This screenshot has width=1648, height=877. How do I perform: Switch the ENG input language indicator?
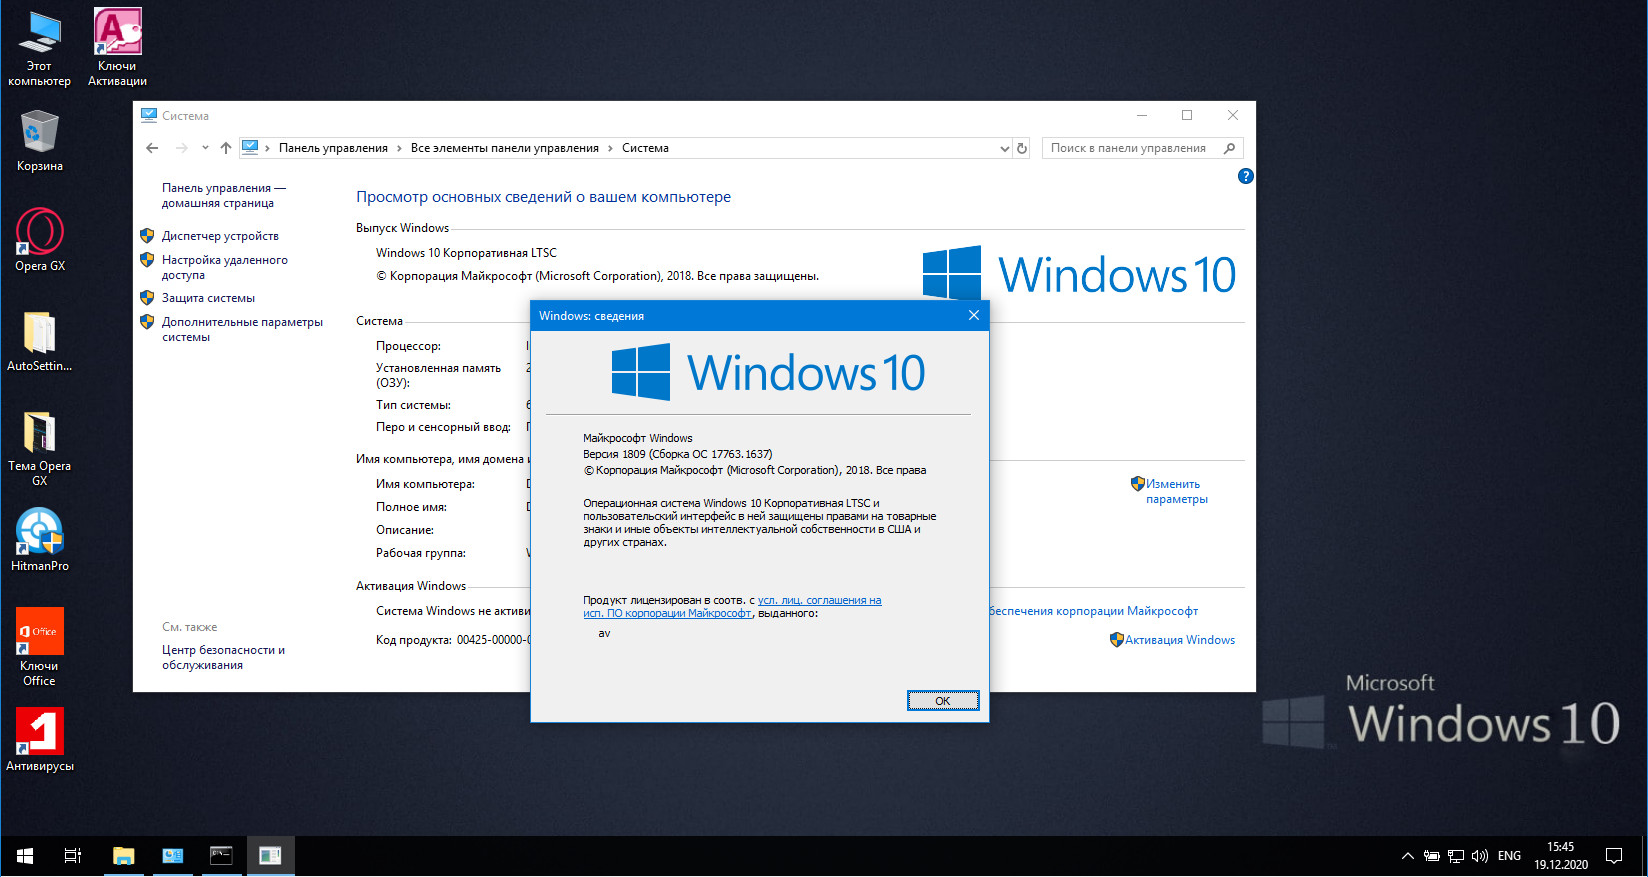(1509, 856)
